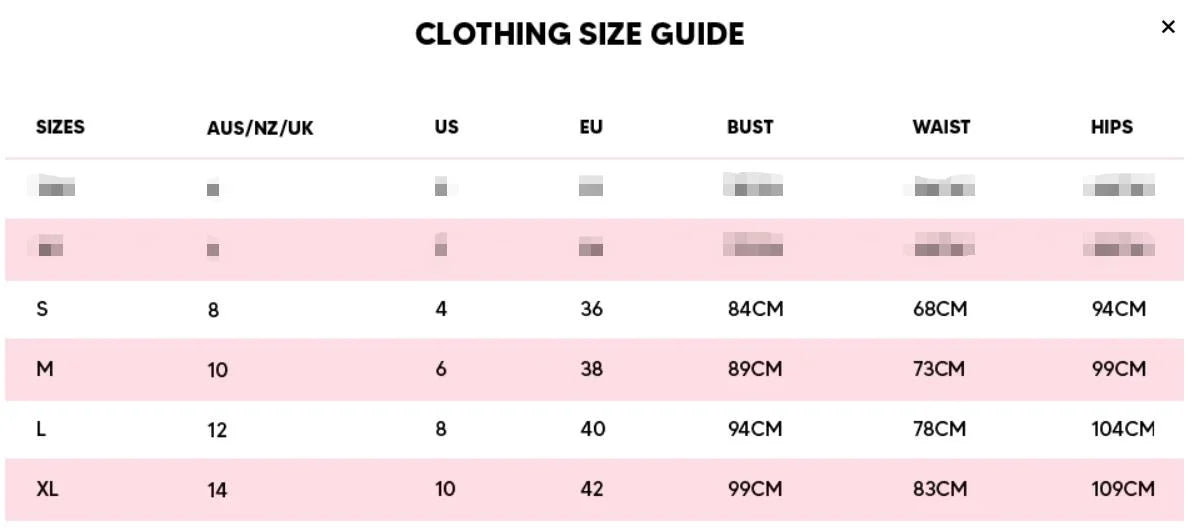Click the US column header
The height and width of the screenshot is (529, 1190).
point(447,128)
